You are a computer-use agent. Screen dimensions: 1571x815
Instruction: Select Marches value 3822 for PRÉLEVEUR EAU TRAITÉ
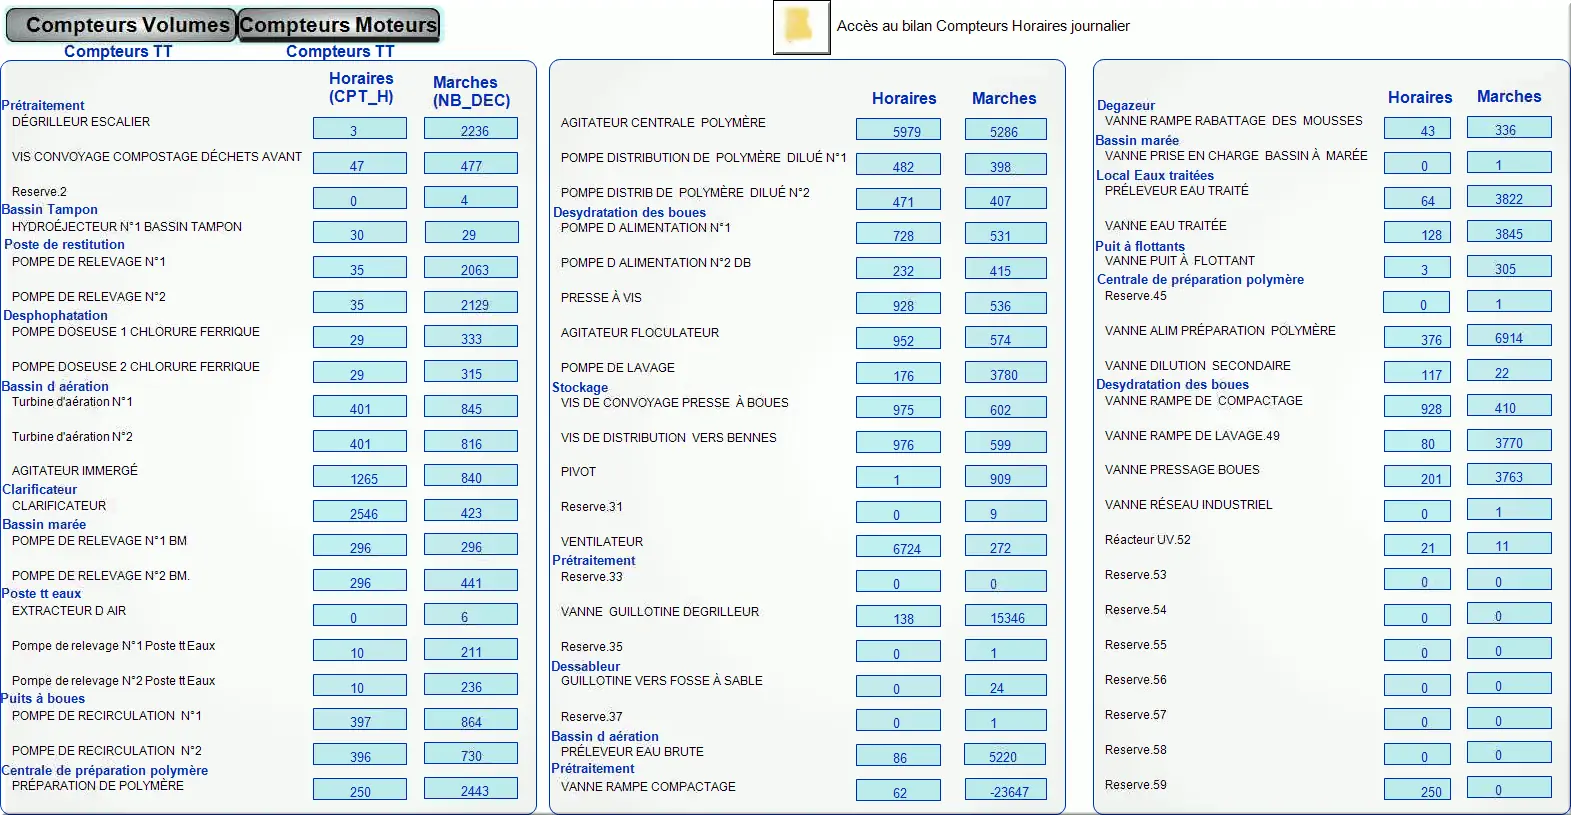pos(1509,197)
